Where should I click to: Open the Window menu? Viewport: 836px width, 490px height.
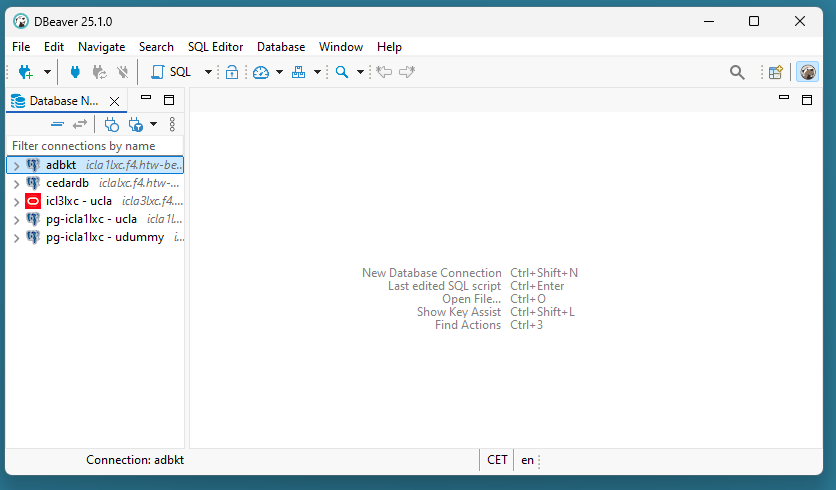(341, 47)
